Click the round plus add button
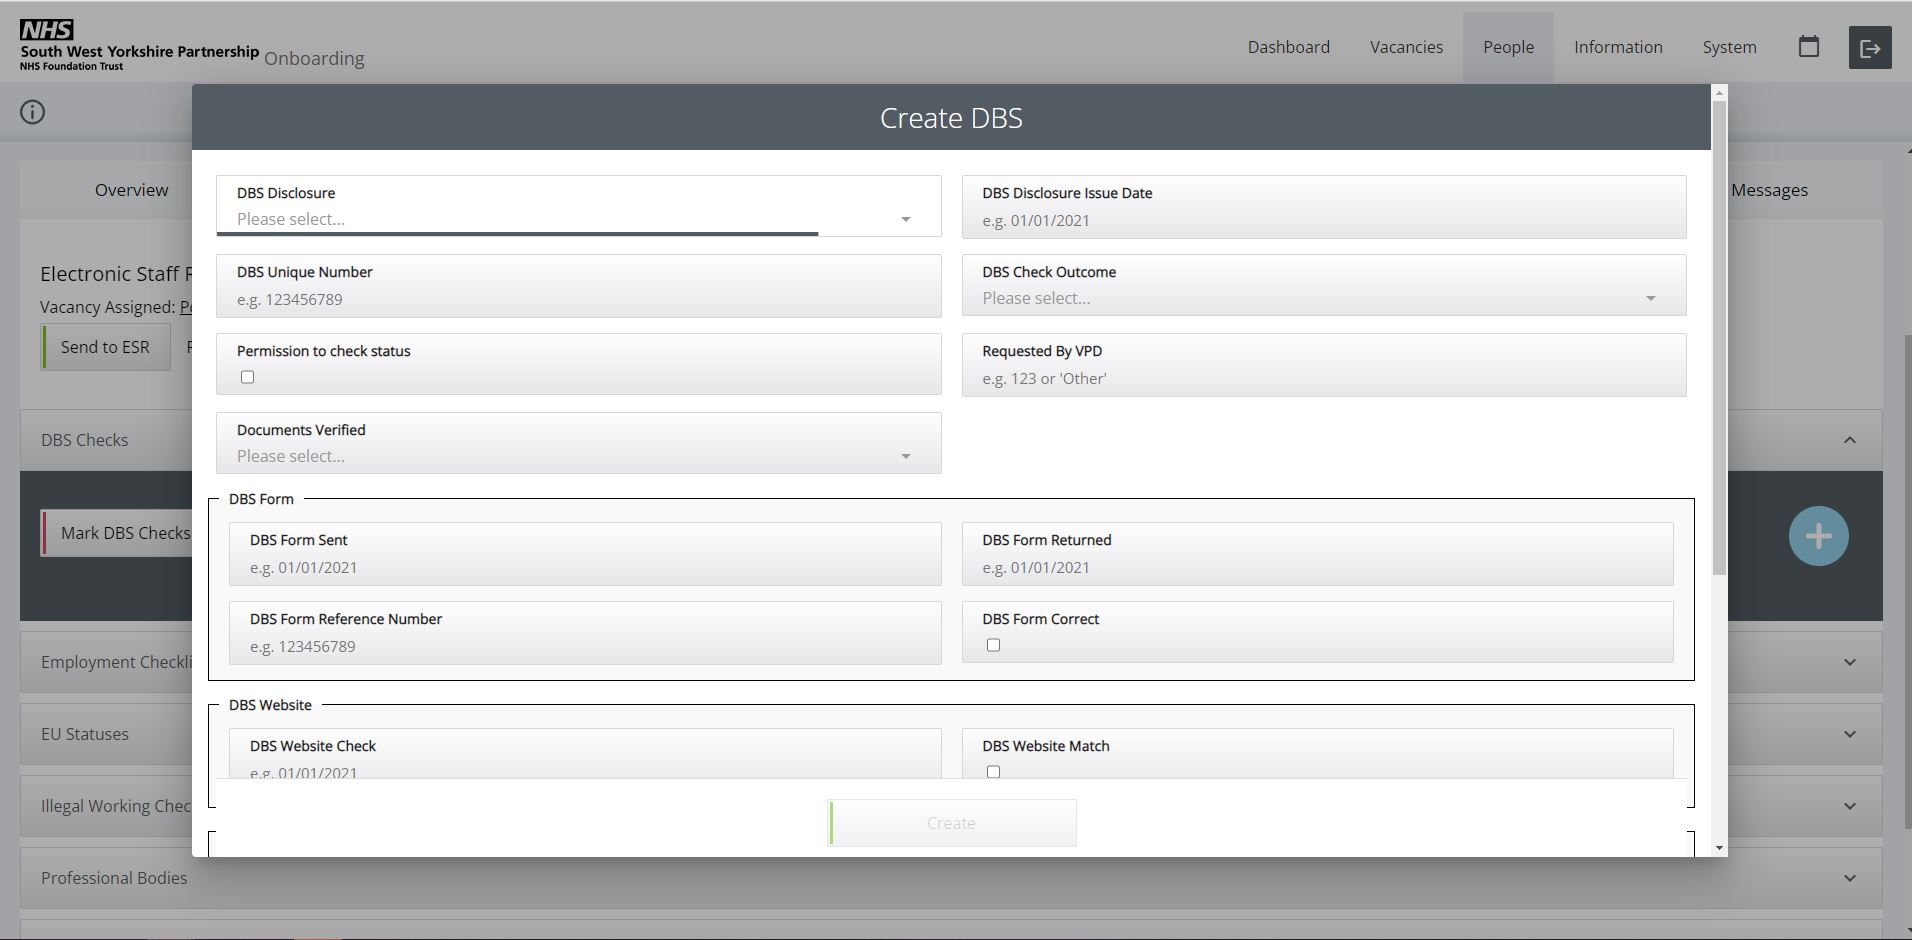The width and height of the screenshot is (1912, 940). 1817,536
